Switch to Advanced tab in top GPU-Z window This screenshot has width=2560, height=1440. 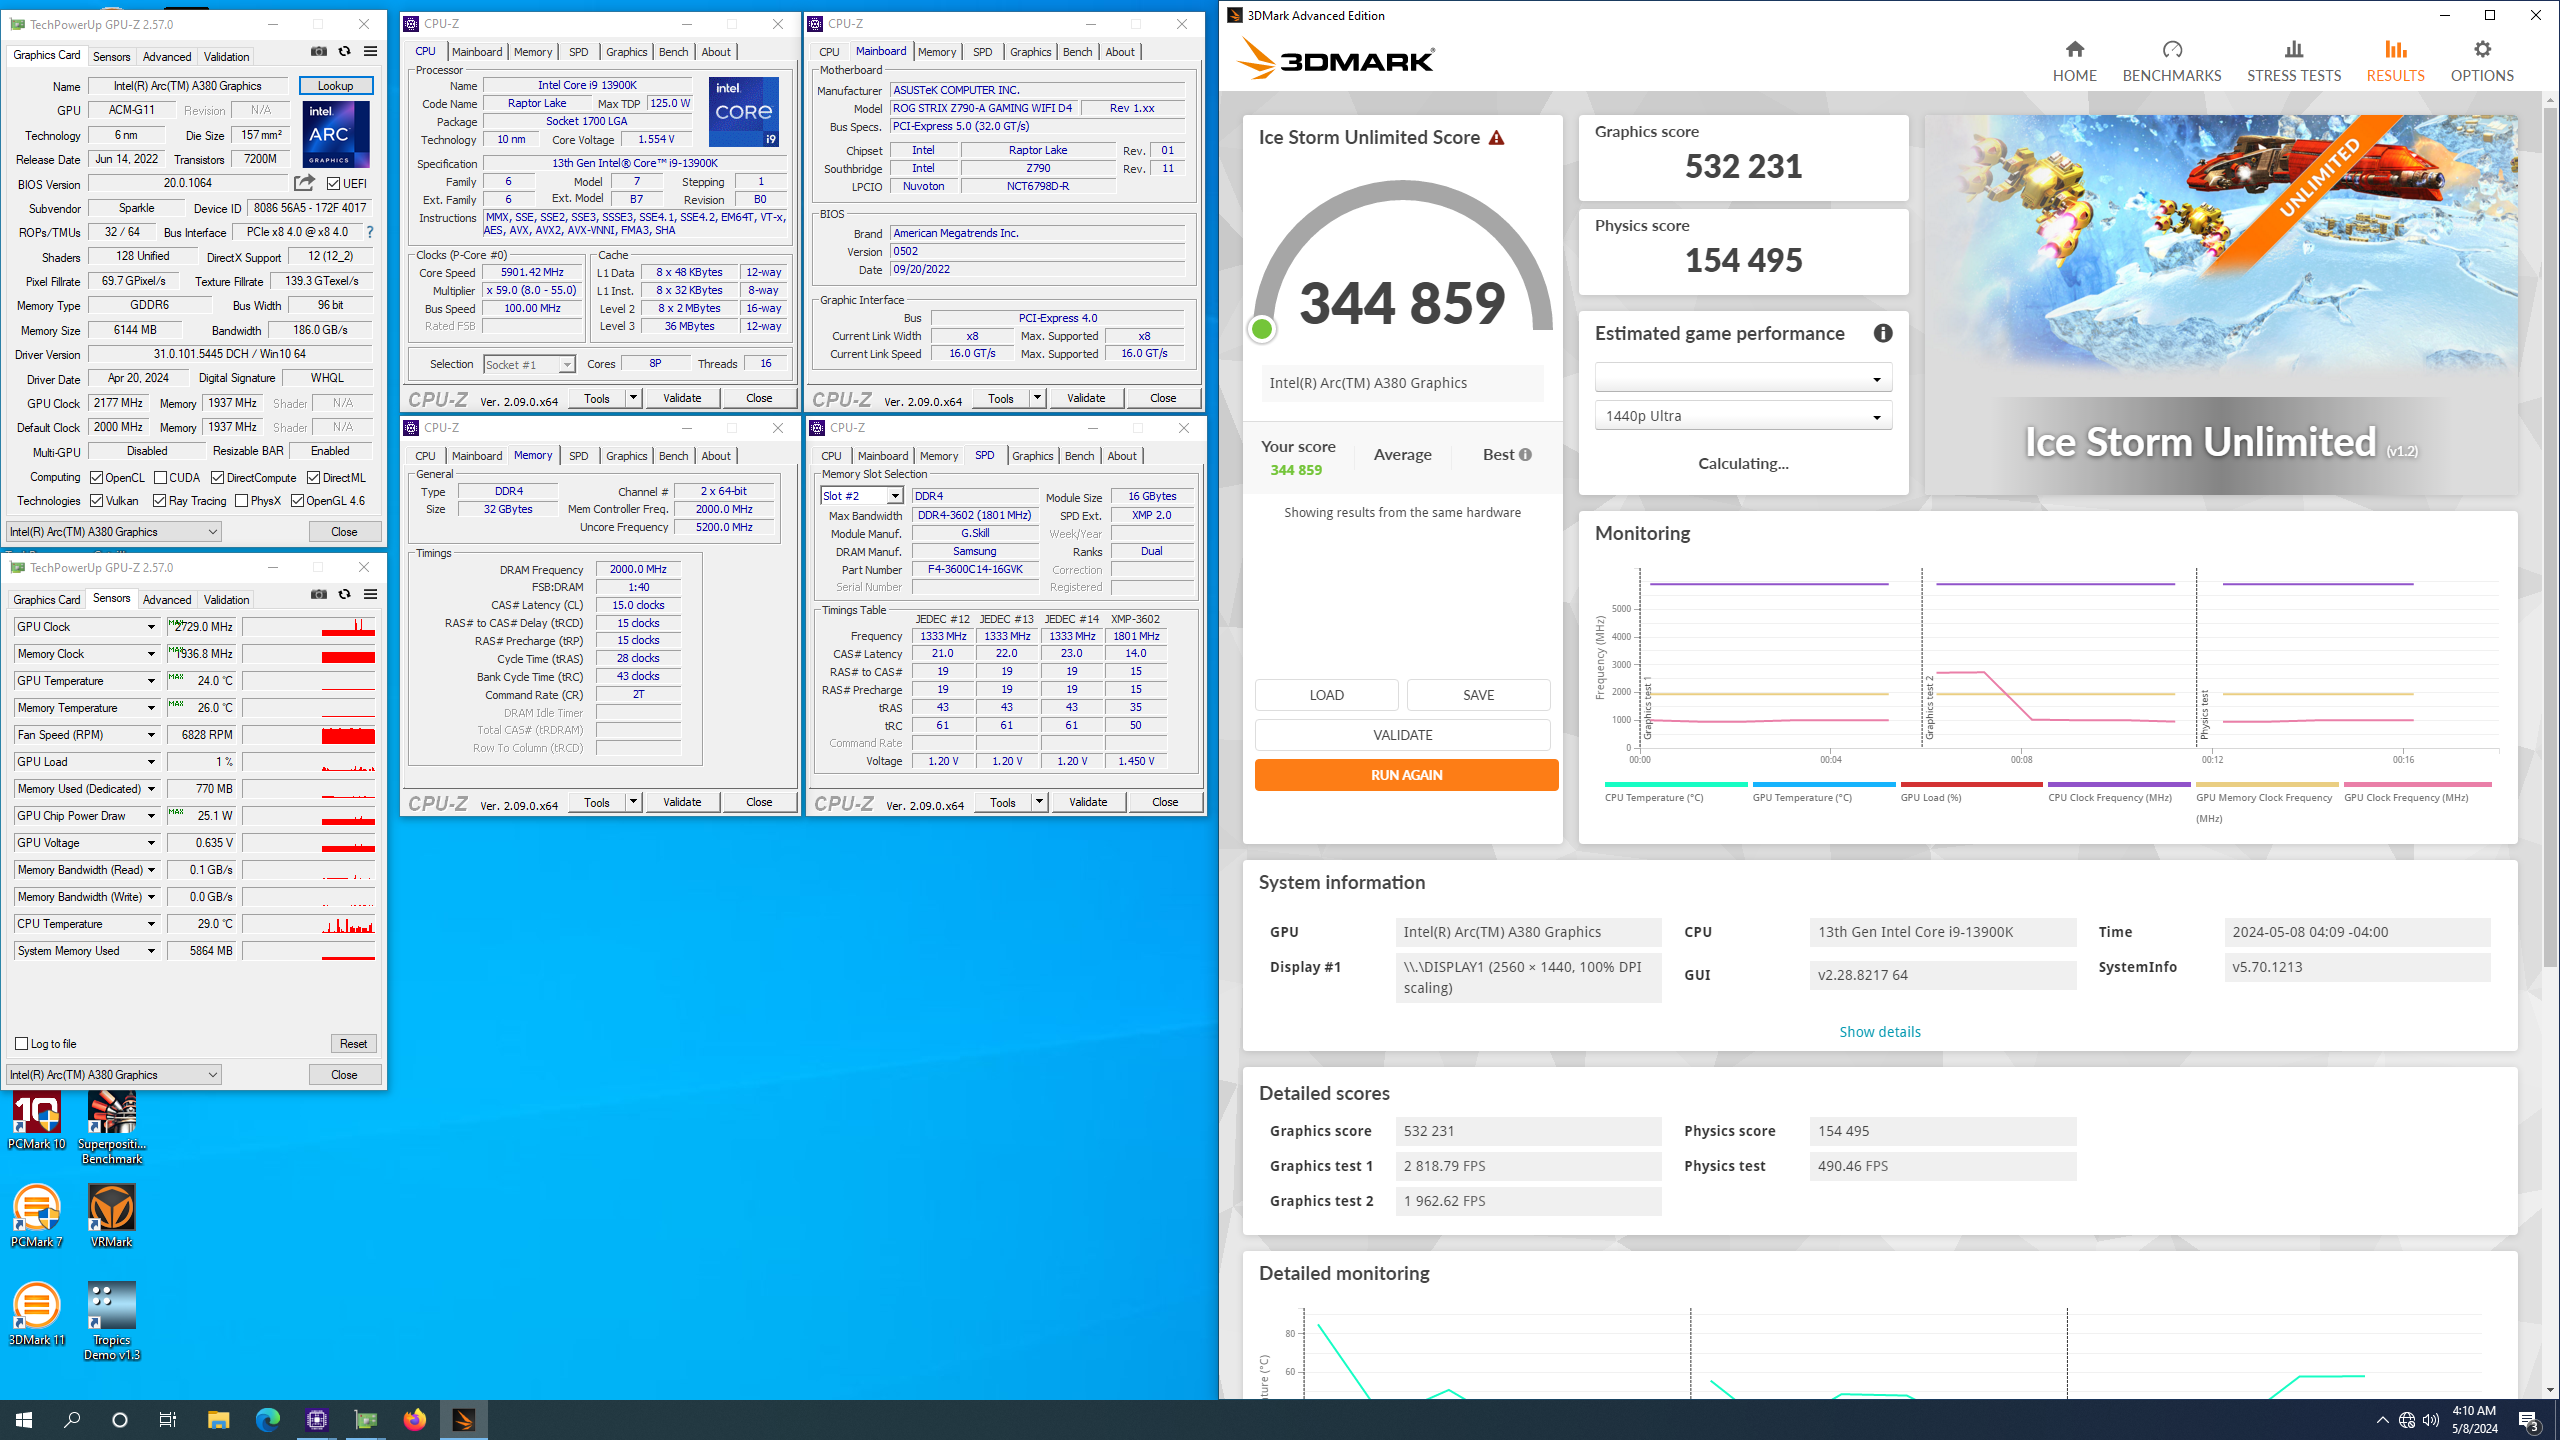pos(166,56)
